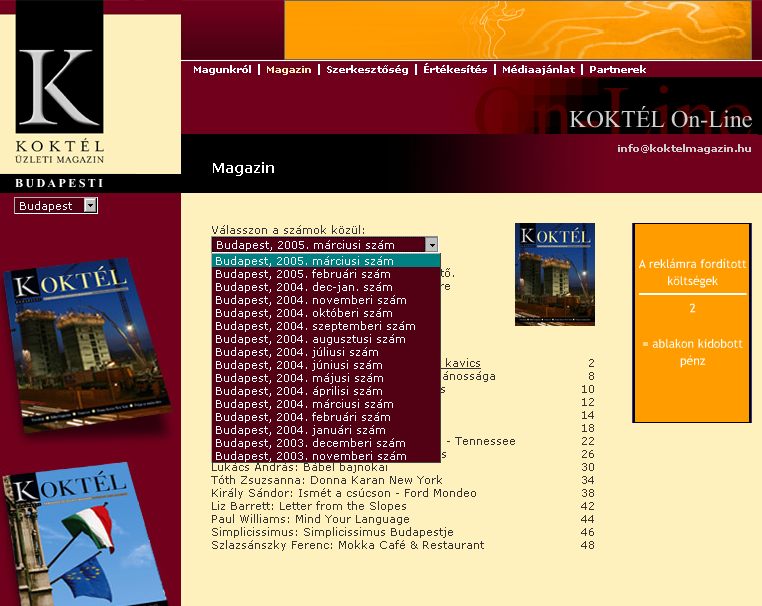762x606 pixels.
Task: Go to Szerkesztőség page
Action: pyautogui.click(x=367, y=69)
